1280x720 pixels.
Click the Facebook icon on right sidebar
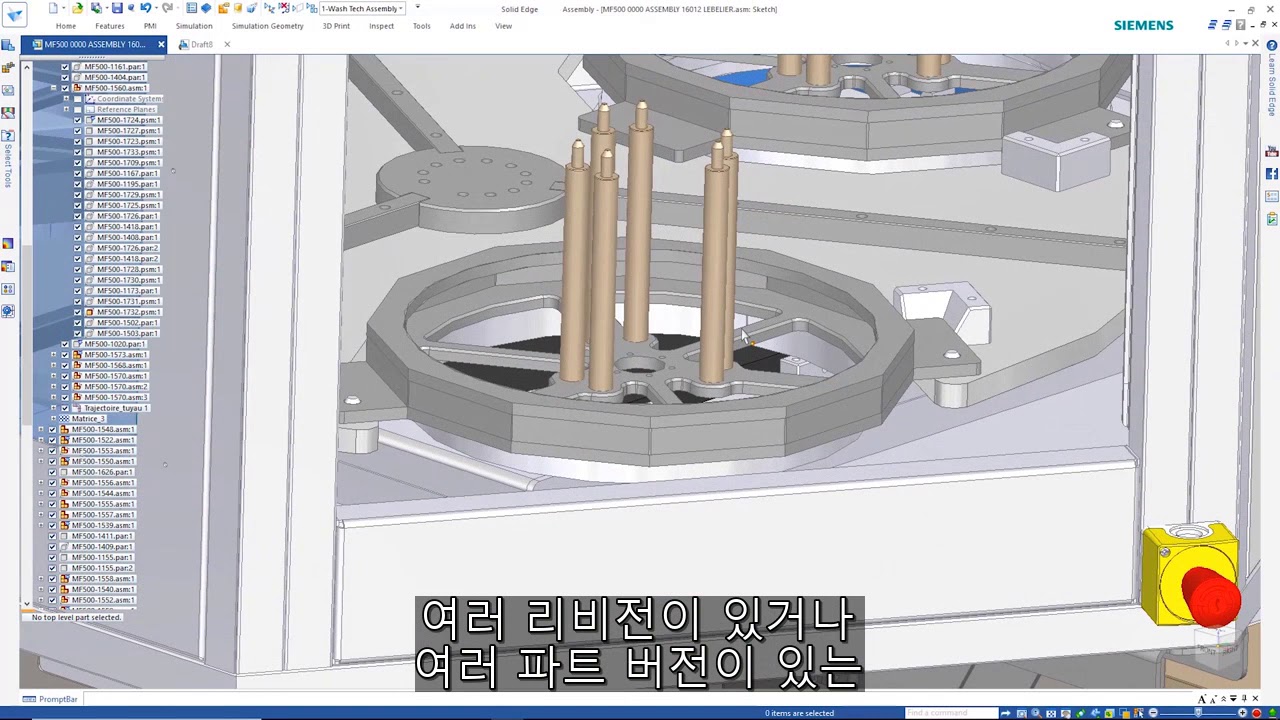1272,174
